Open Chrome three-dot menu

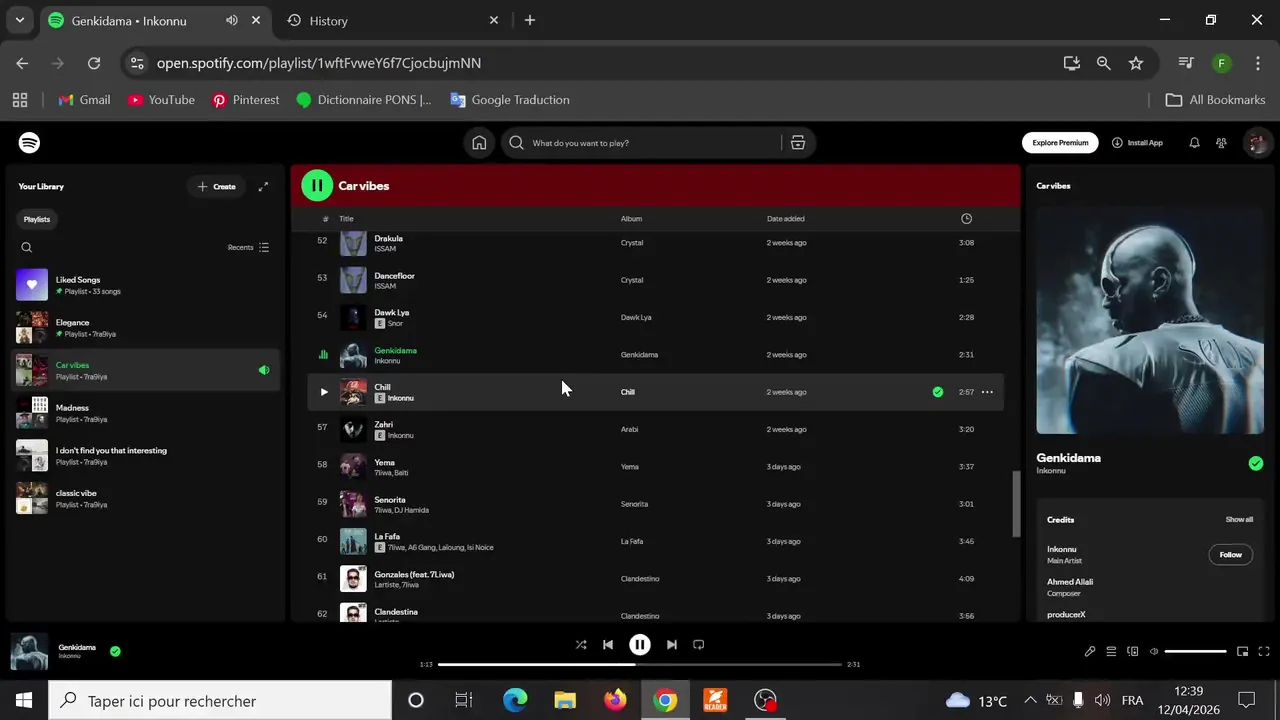click(x=1257, y=63)
